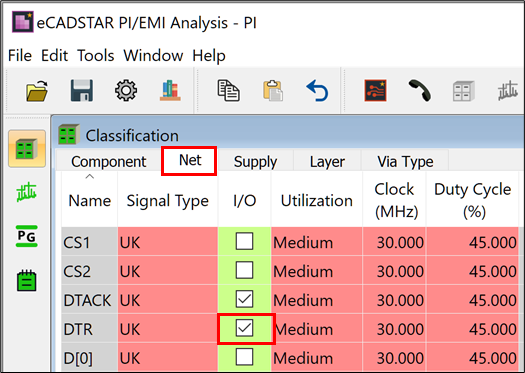The image size is (525, 373).
Task: Save using the floppy disk icon
Action: point(82,90)
